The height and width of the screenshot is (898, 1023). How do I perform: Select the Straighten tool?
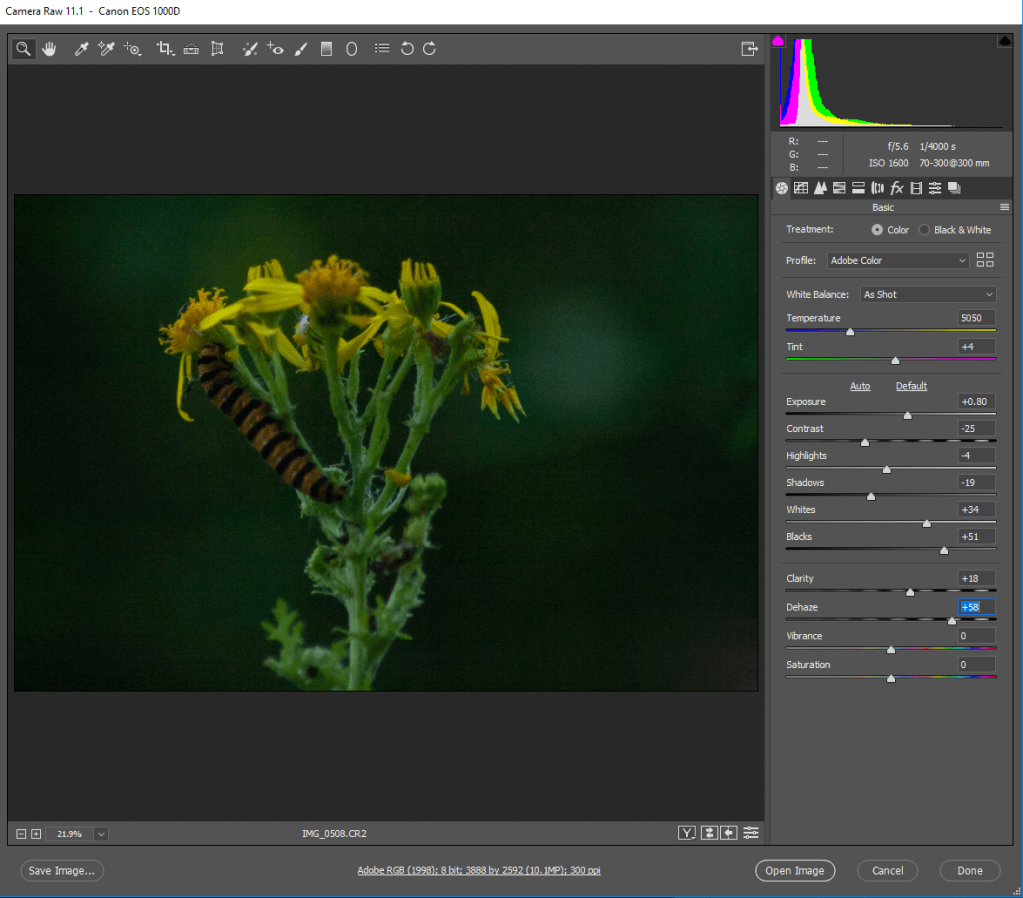click(191, 48)
